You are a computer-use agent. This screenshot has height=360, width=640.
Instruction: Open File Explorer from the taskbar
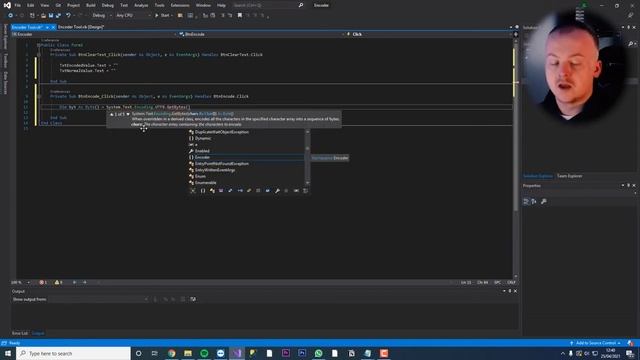click(x=188, y=353)
